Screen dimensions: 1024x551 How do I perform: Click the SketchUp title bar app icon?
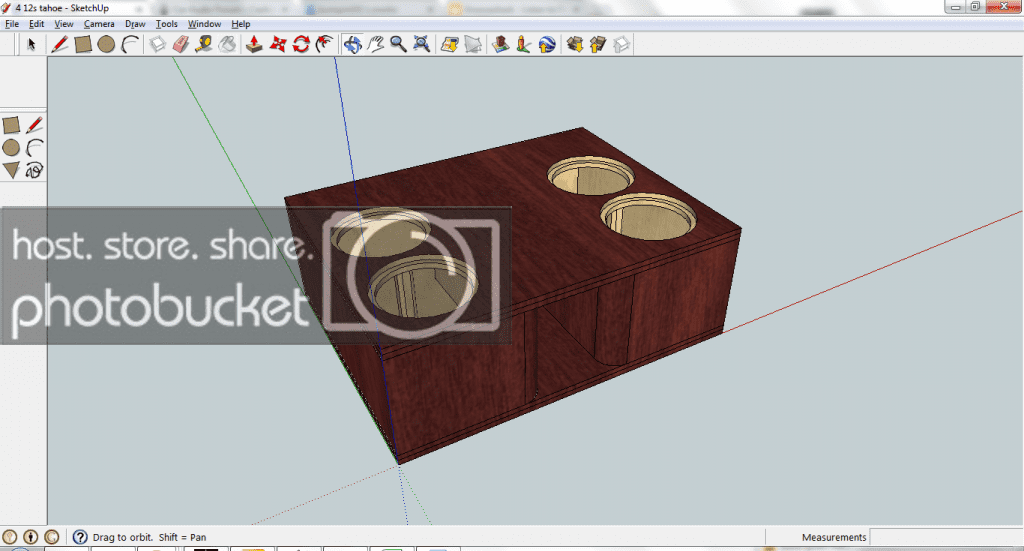tap(7, 8)
